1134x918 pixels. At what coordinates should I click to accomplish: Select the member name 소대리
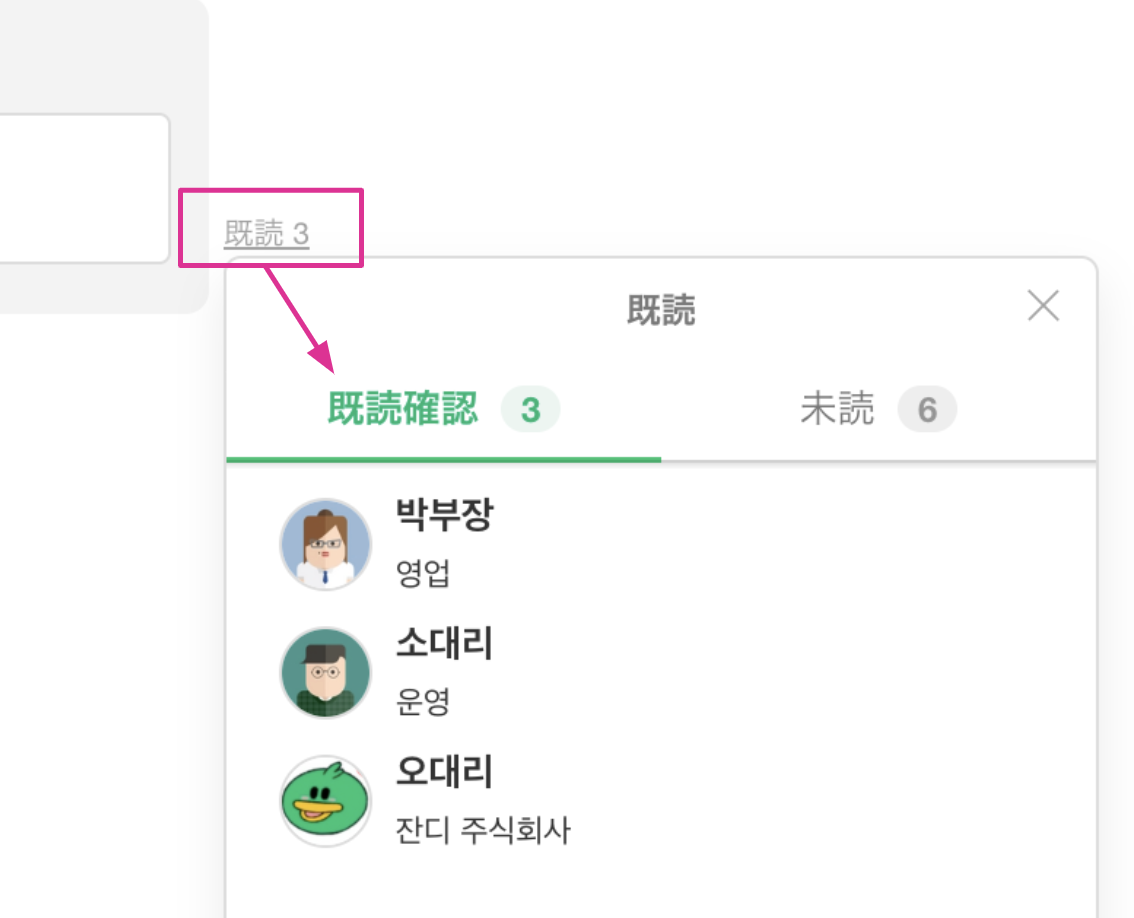444,644
